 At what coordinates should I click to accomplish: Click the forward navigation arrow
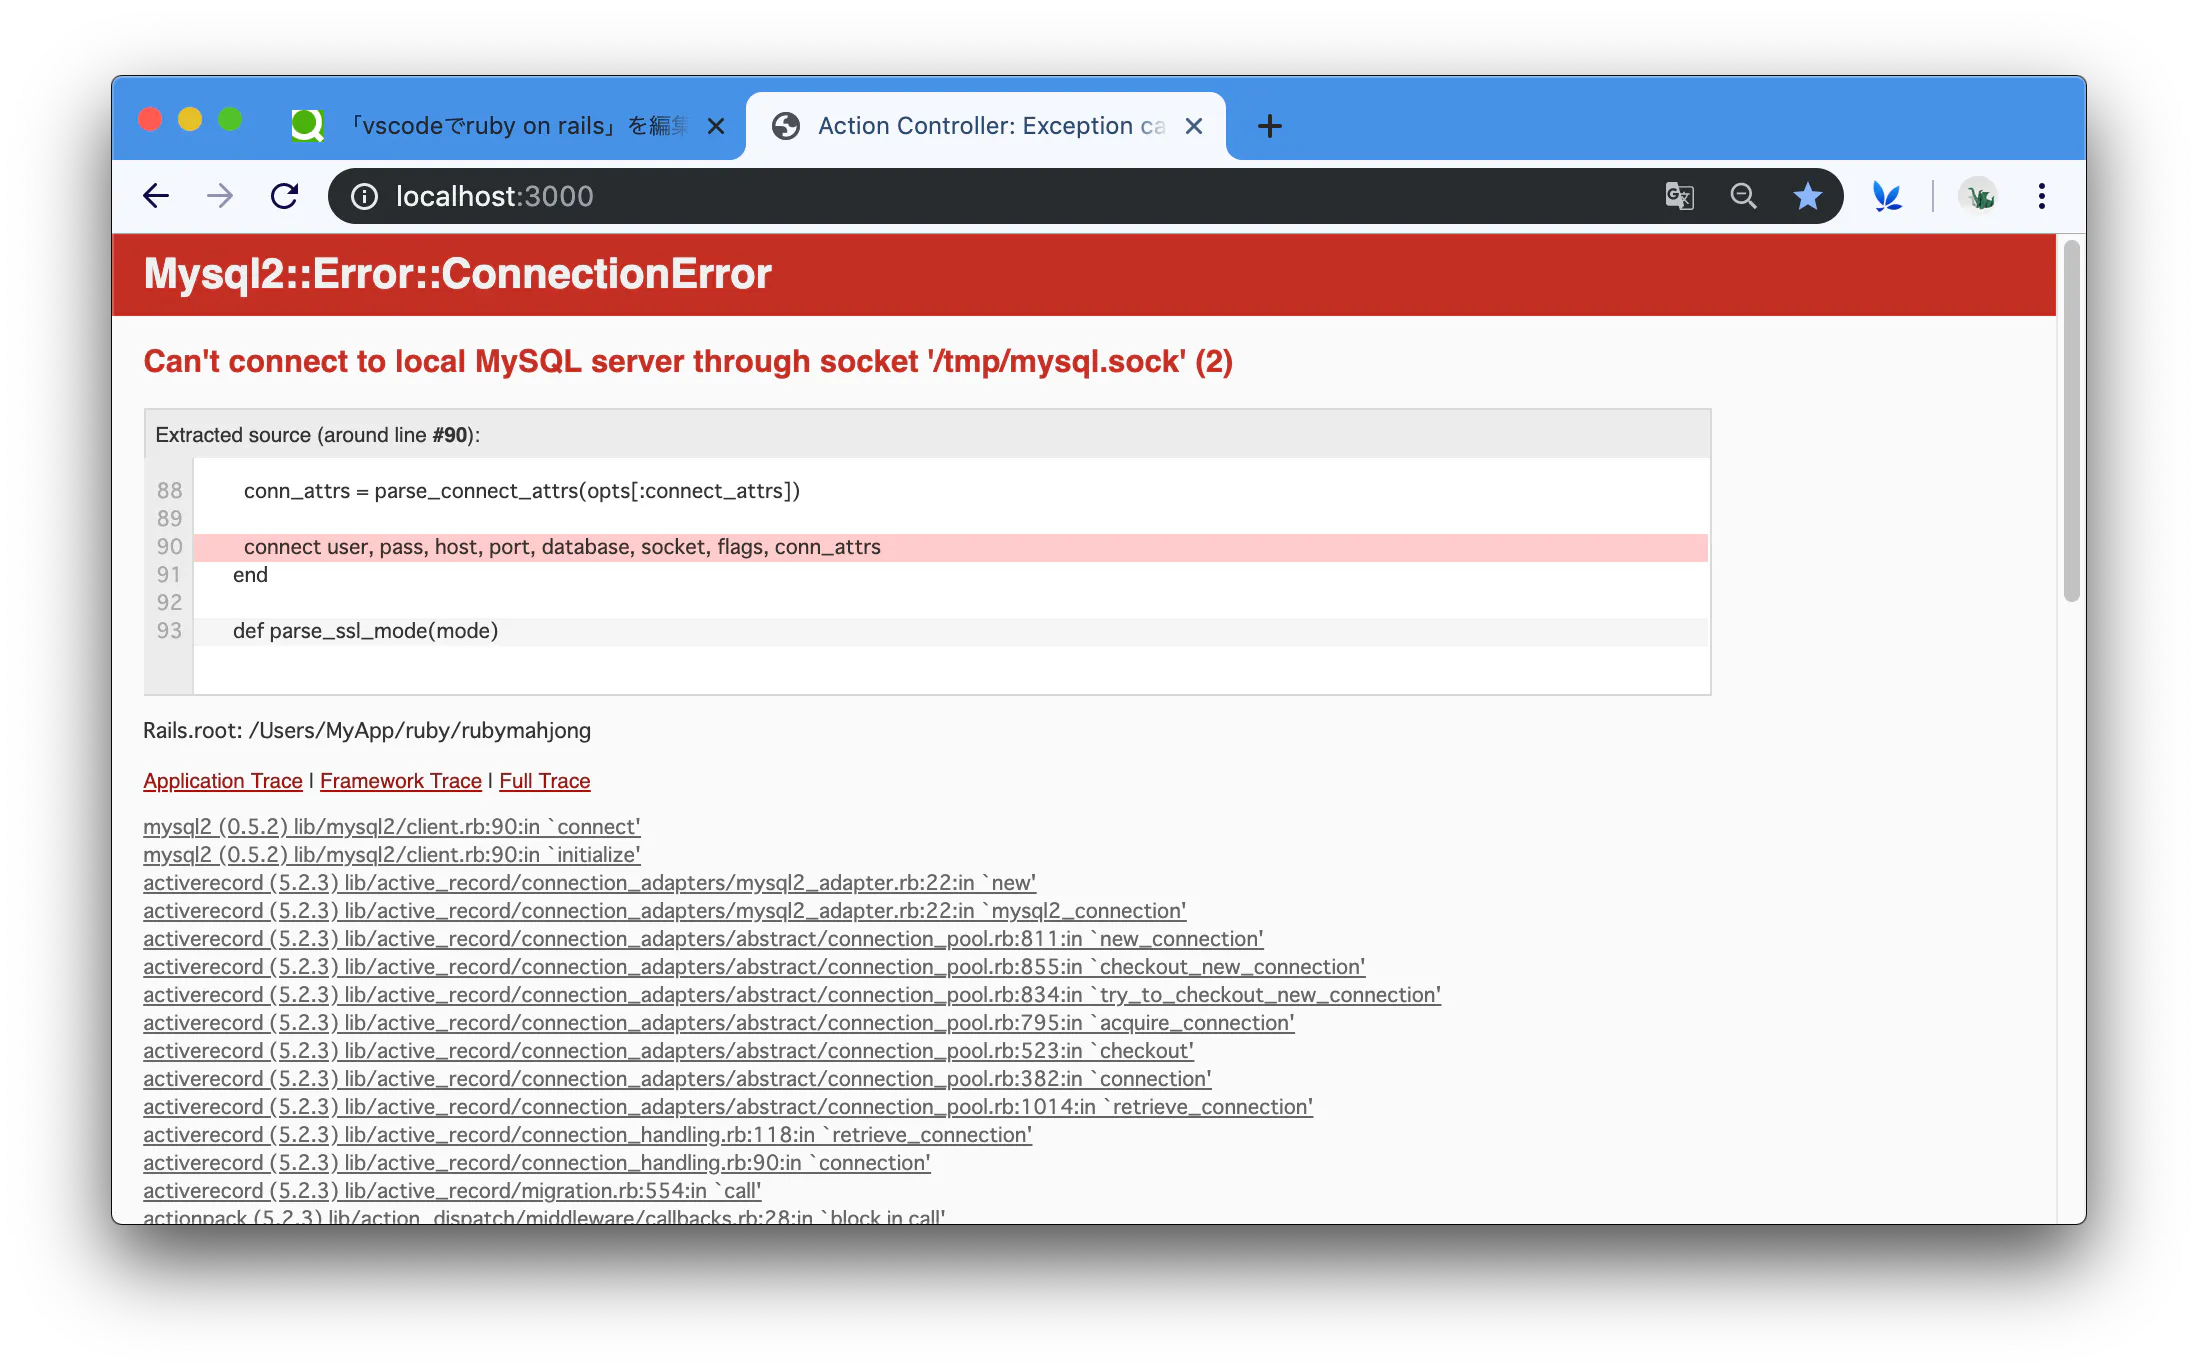(220, 196)
